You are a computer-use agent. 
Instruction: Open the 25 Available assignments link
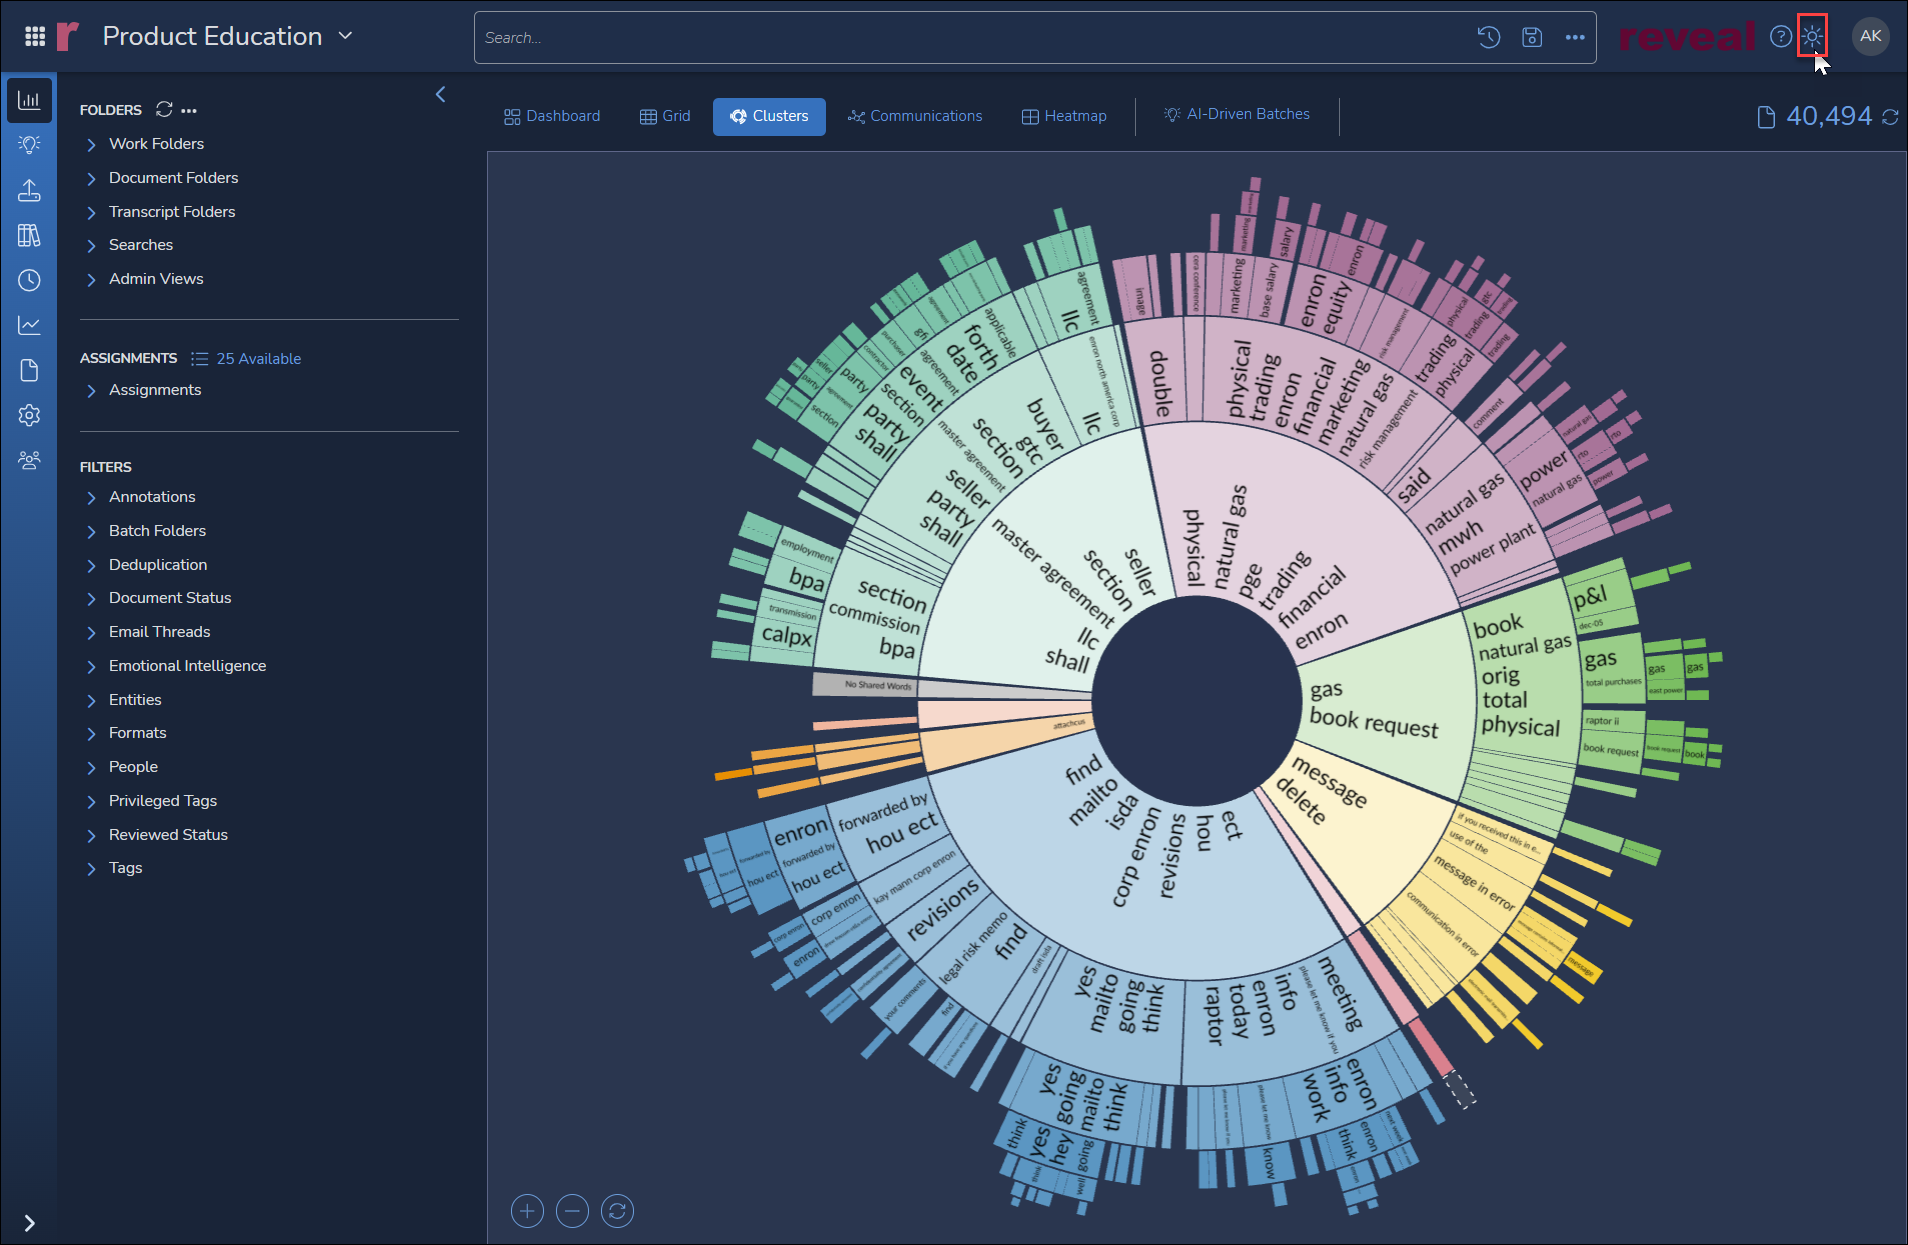pyautogui.click(x=258, y=358)
